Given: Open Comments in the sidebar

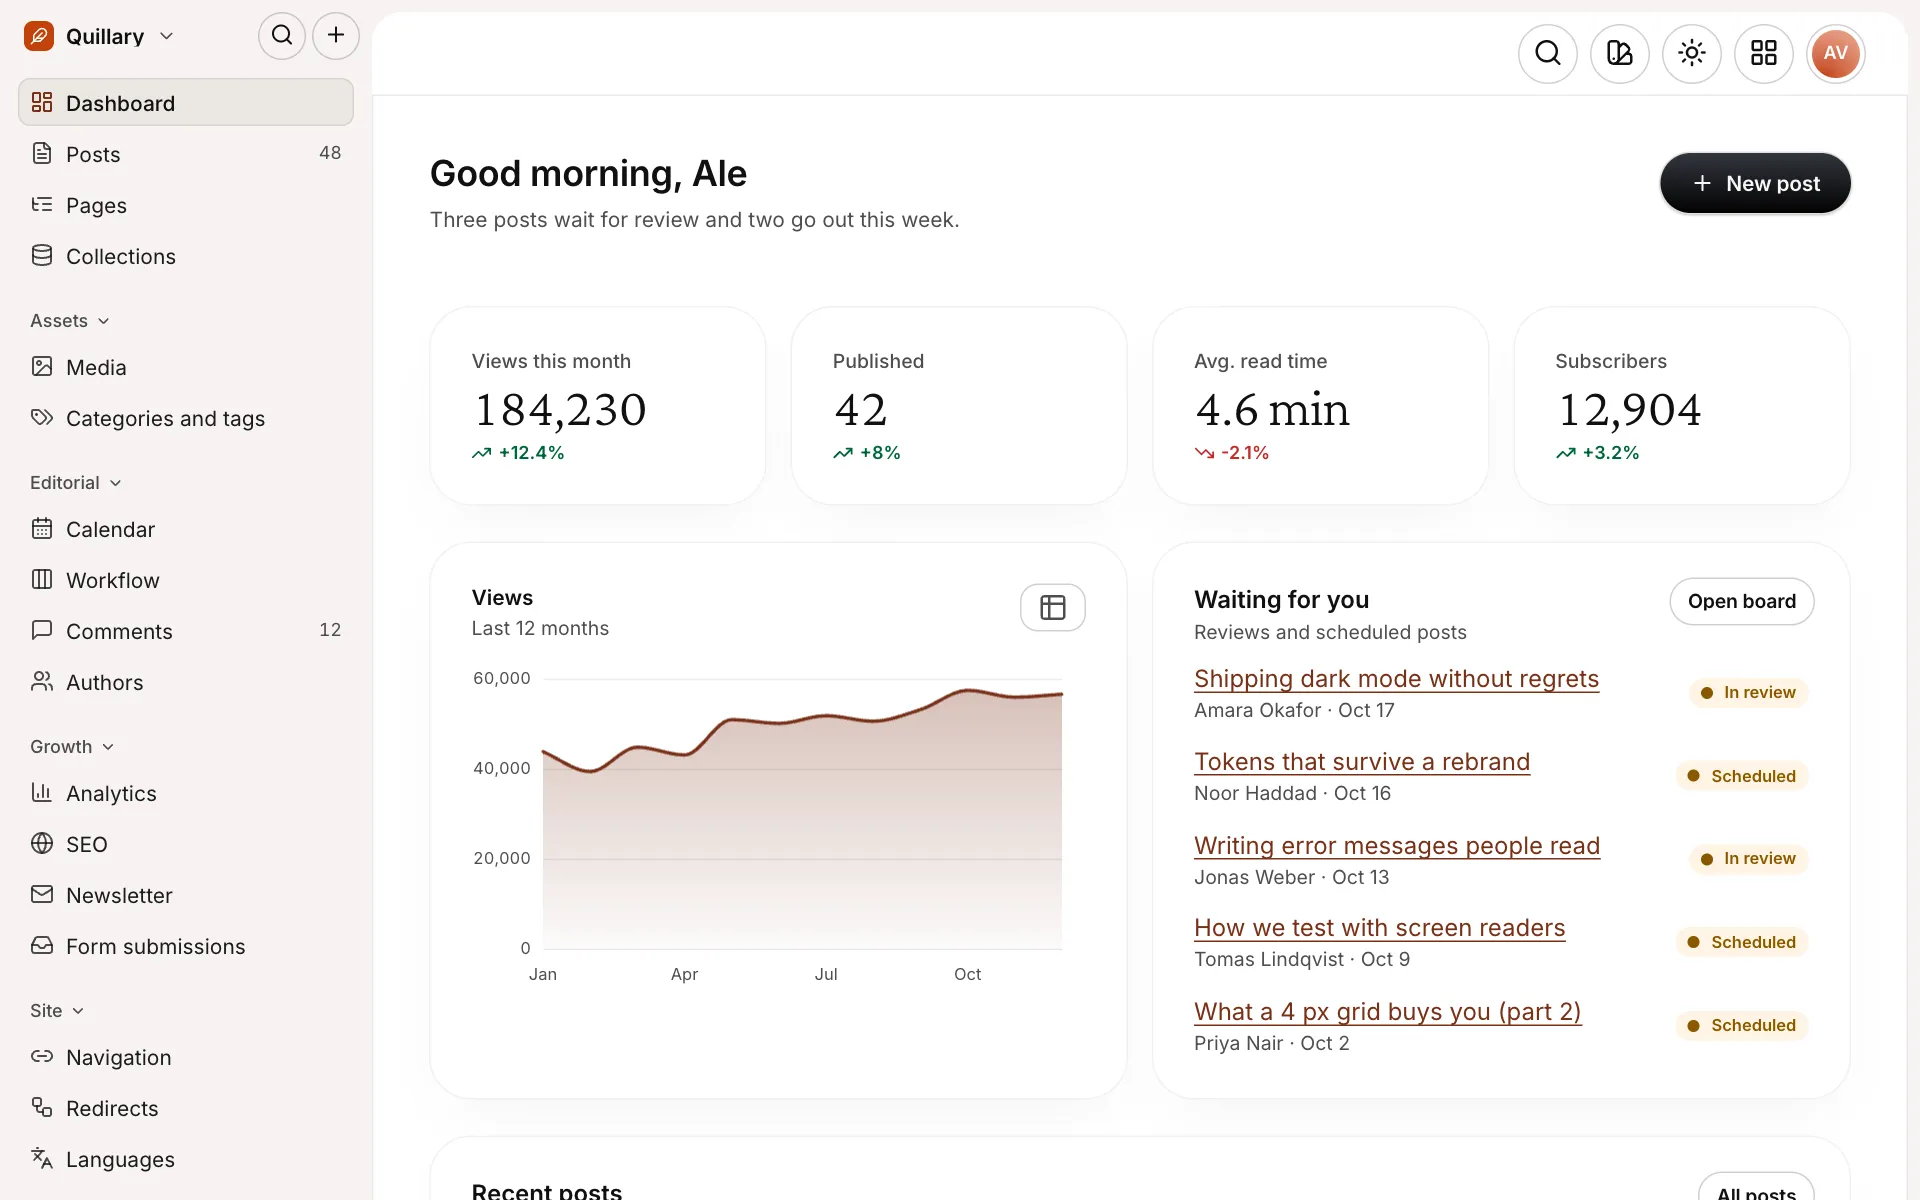Looking at the screenshot, I should [186, 631].
